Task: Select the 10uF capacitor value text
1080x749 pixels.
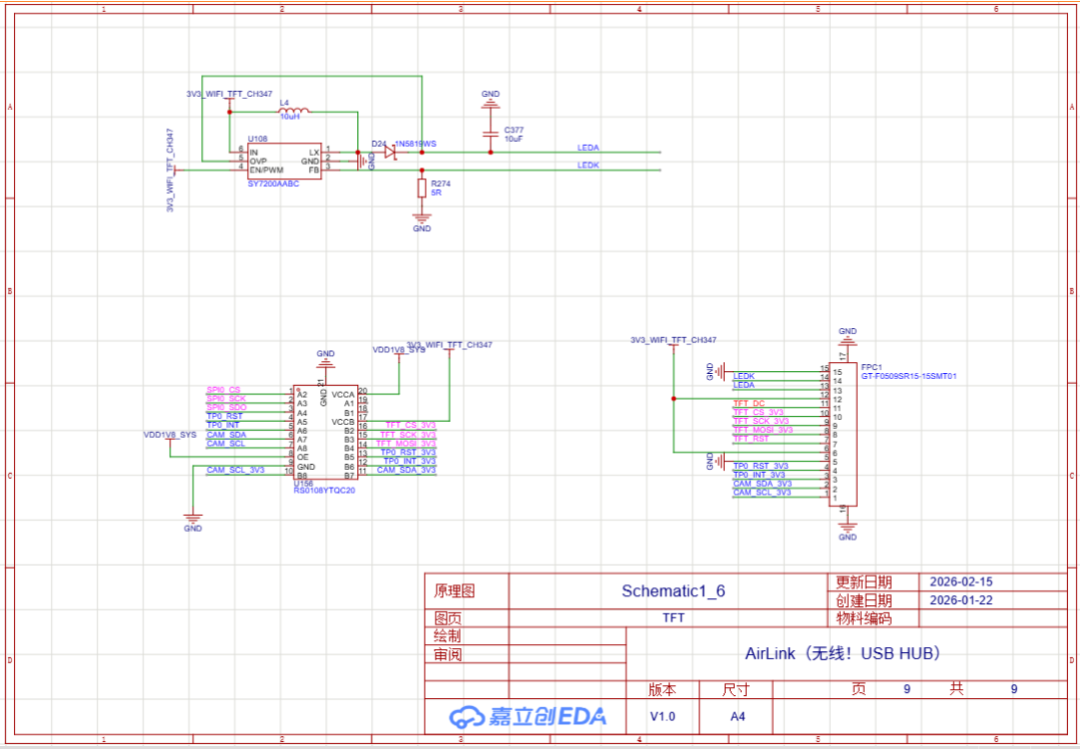Action: click(x=514, y=138)
